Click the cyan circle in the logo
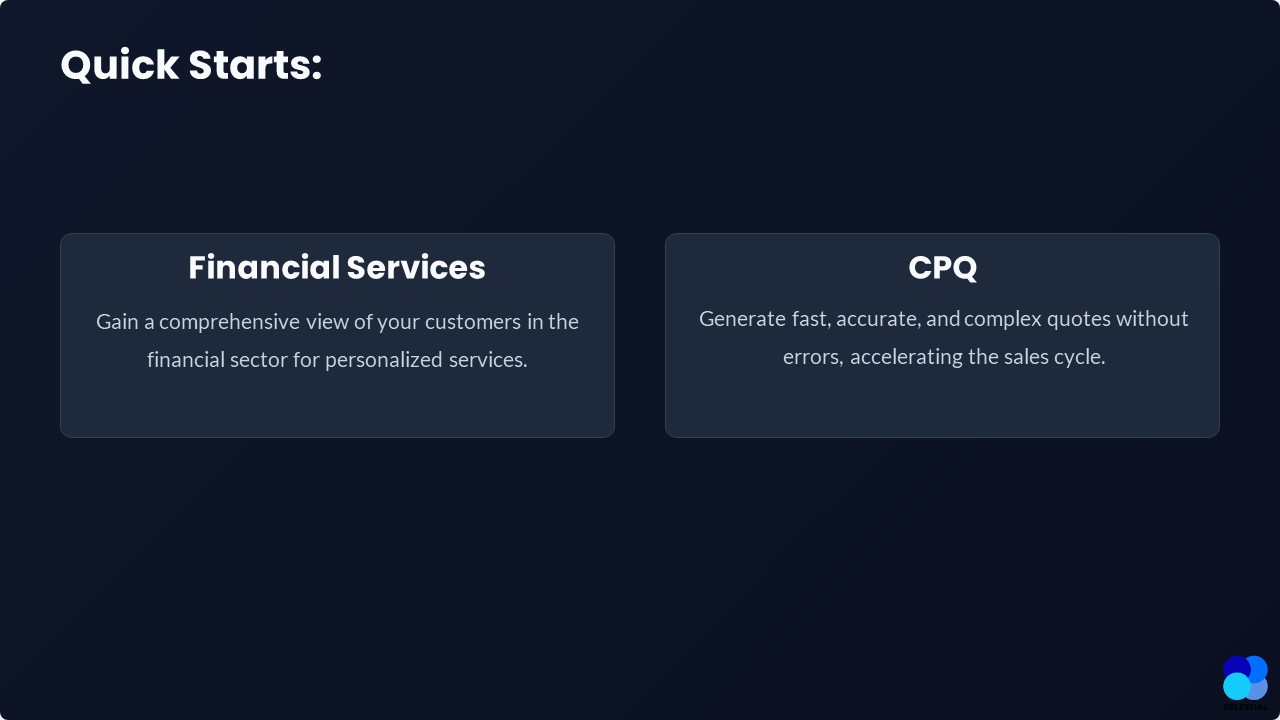 pos(1236,686)
